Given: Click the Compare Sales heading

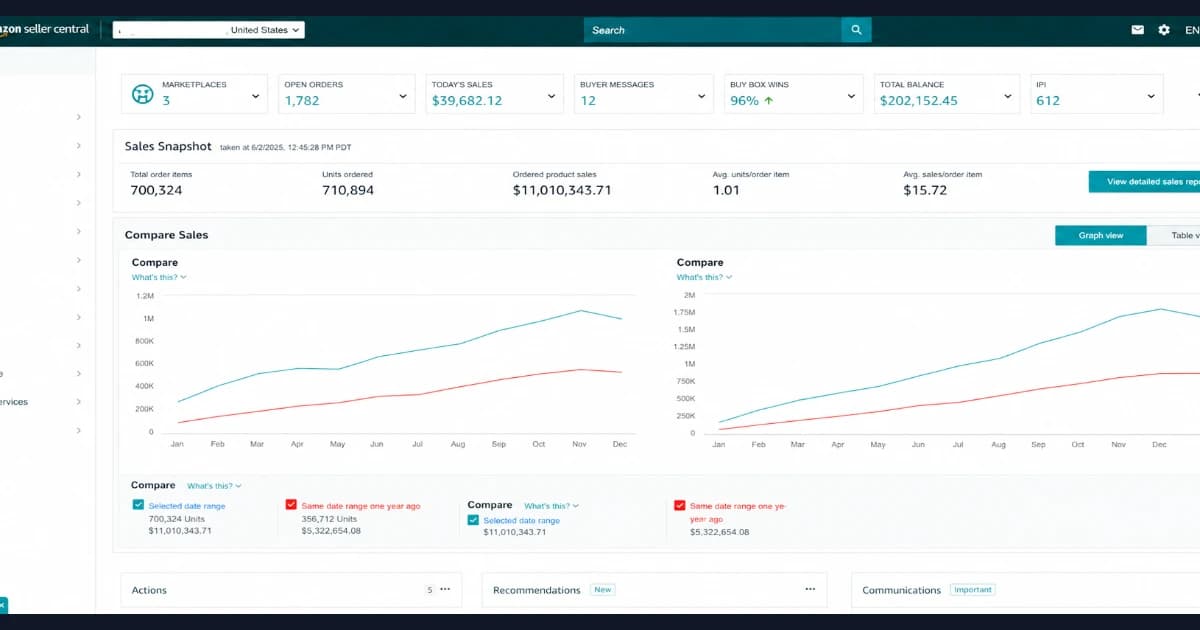Looking at the screenshot, I should [167, 235].
